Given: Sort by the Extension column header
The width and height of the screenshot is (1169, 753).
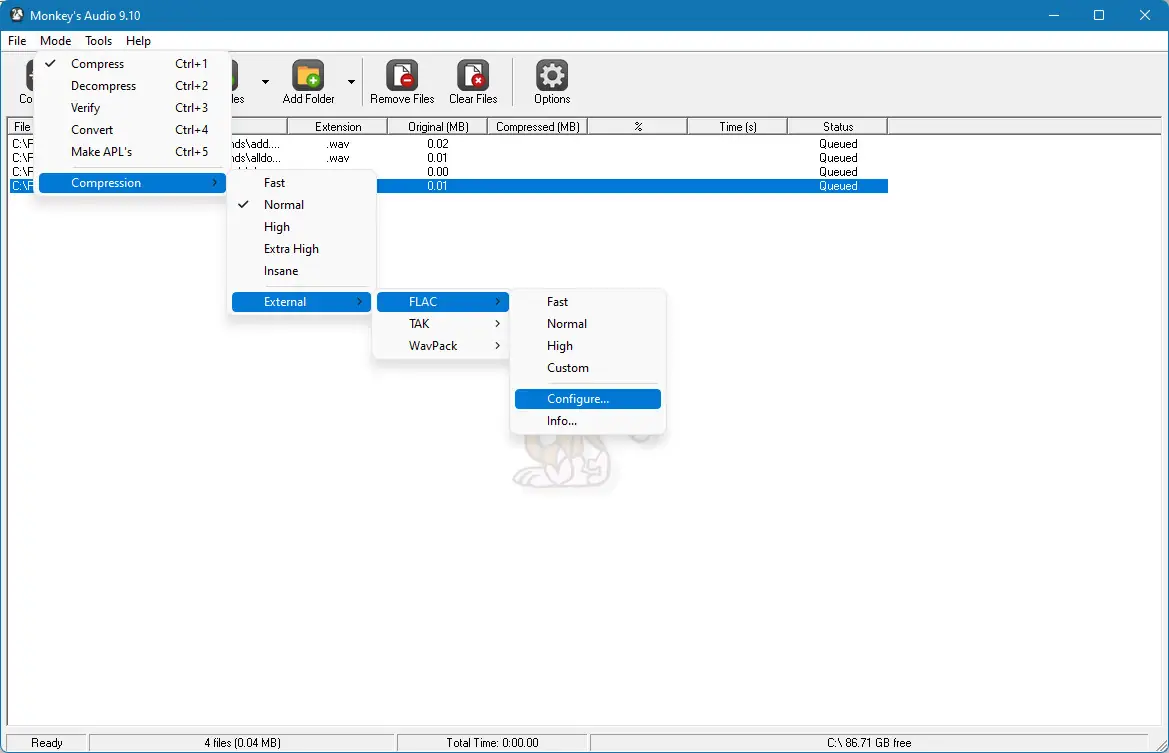Looking at the screenshot, I should tap(338, 127).
